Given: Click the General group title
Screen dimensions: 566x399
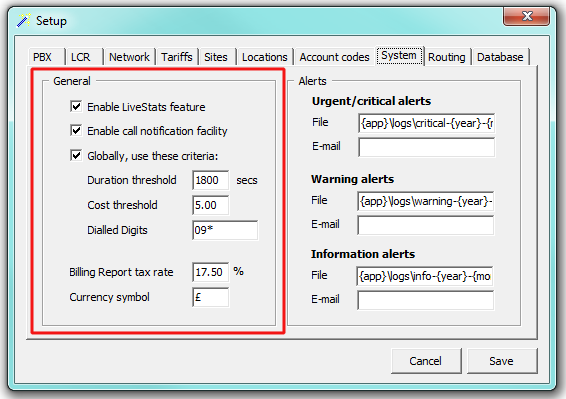Looking at the screenshot, I should 72,81.
